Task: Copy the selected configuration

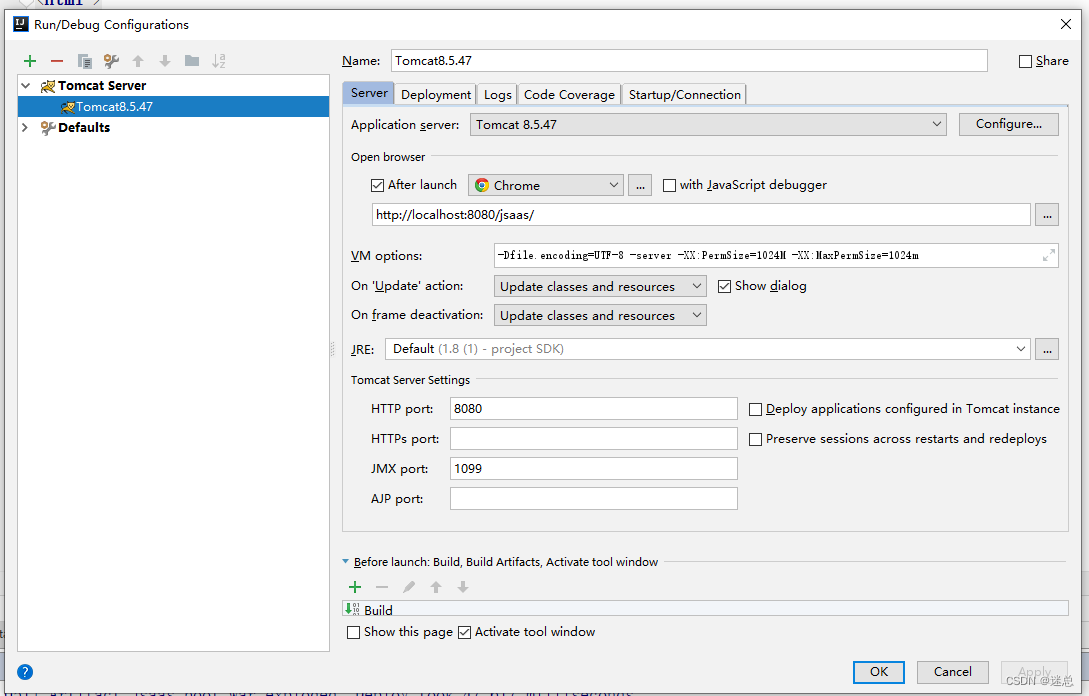Action: click(x=84, y=61)
